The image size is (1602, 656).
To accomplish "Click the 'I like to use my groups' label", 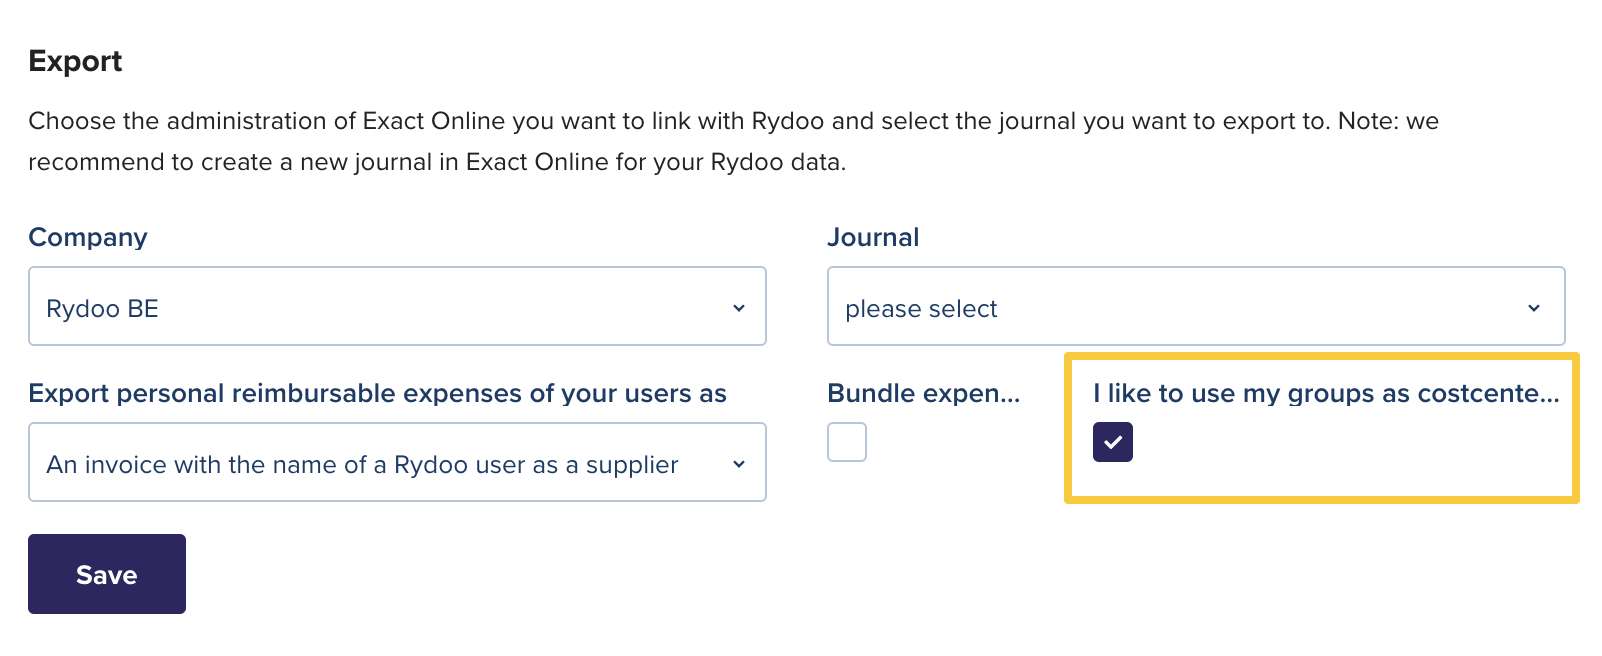I will [x=1325, y=393].
